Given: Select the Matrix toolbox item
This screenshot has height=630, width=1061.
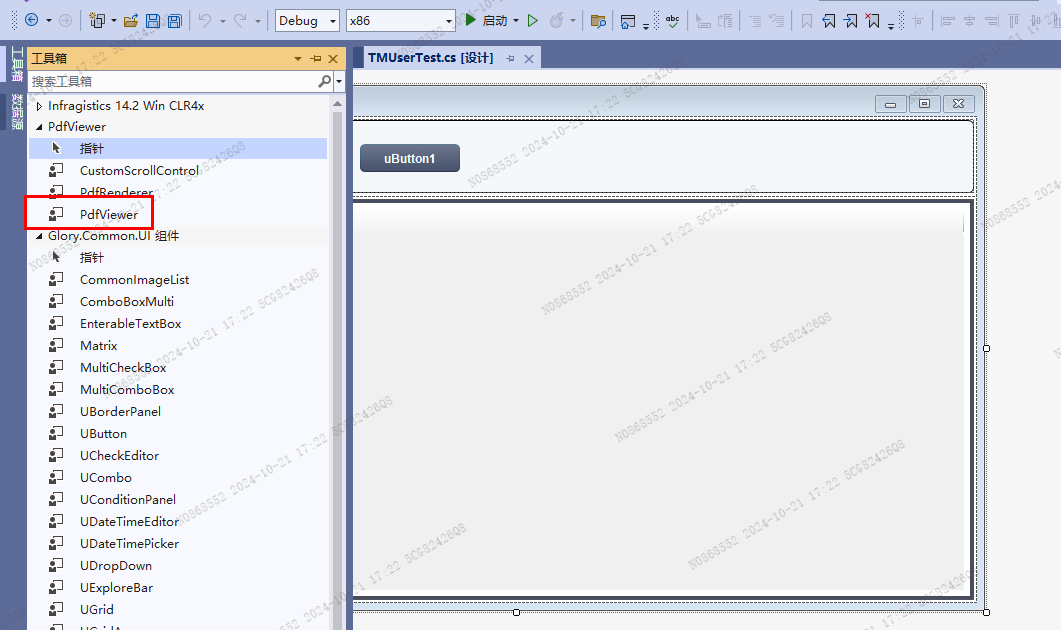Looking at the screenshot, I should [x=178, y=346].
